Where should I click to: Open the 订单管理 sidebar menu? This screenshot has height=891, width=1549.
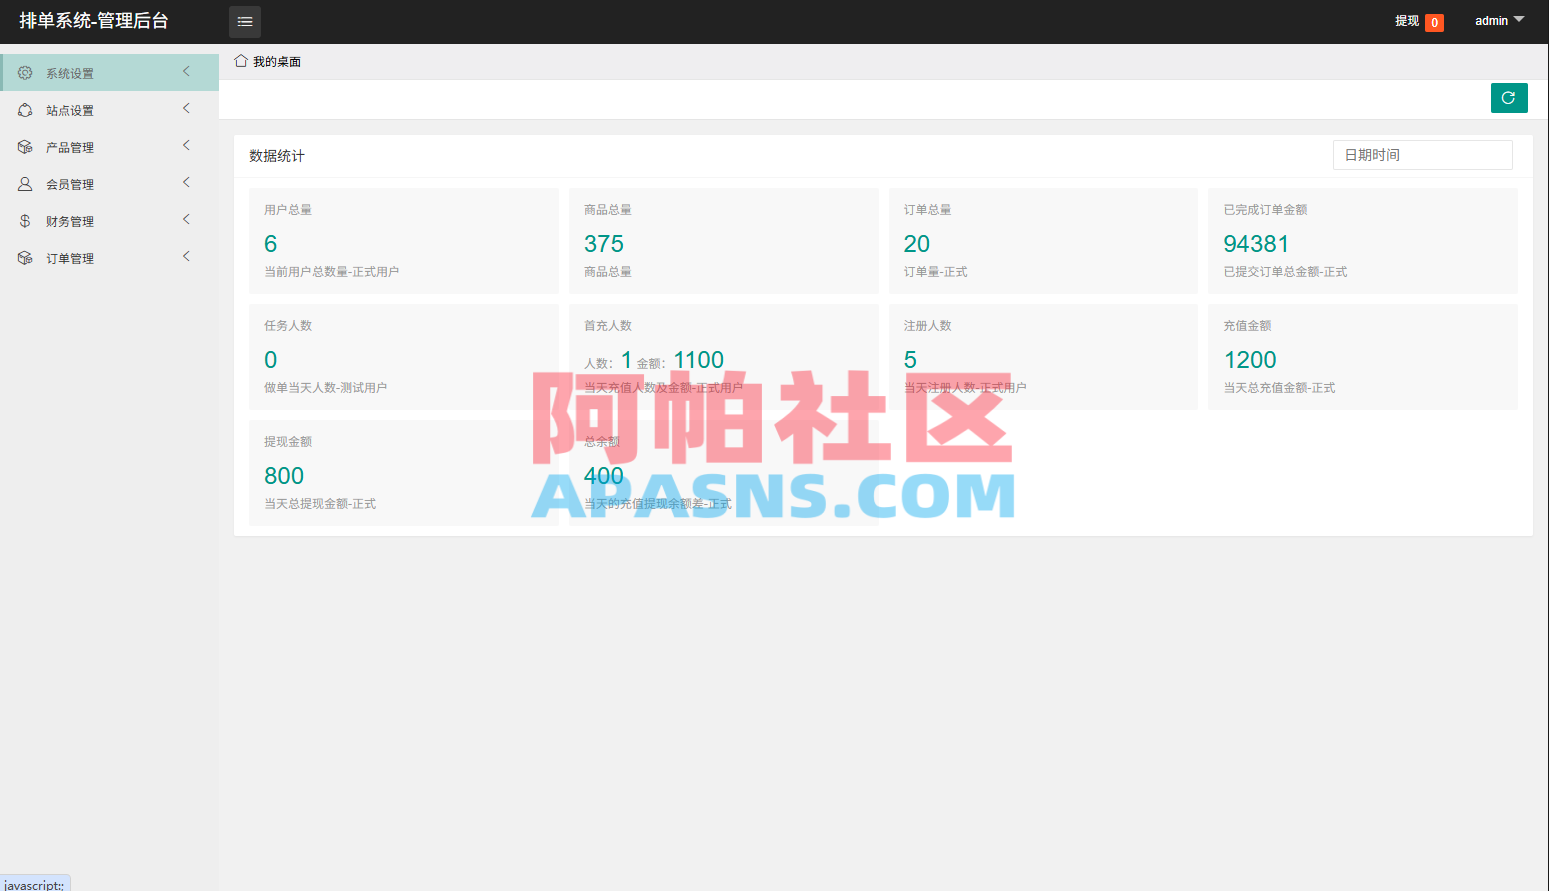(x=109, y=258)
